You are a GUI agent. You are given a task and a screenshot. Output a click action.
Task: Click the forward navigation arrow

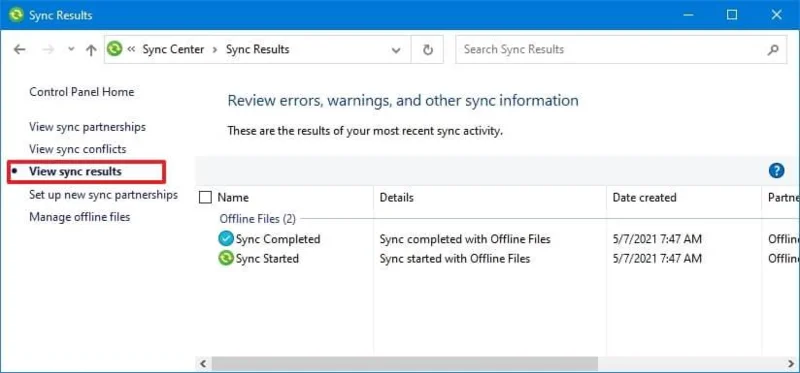[x=48, y=49]
